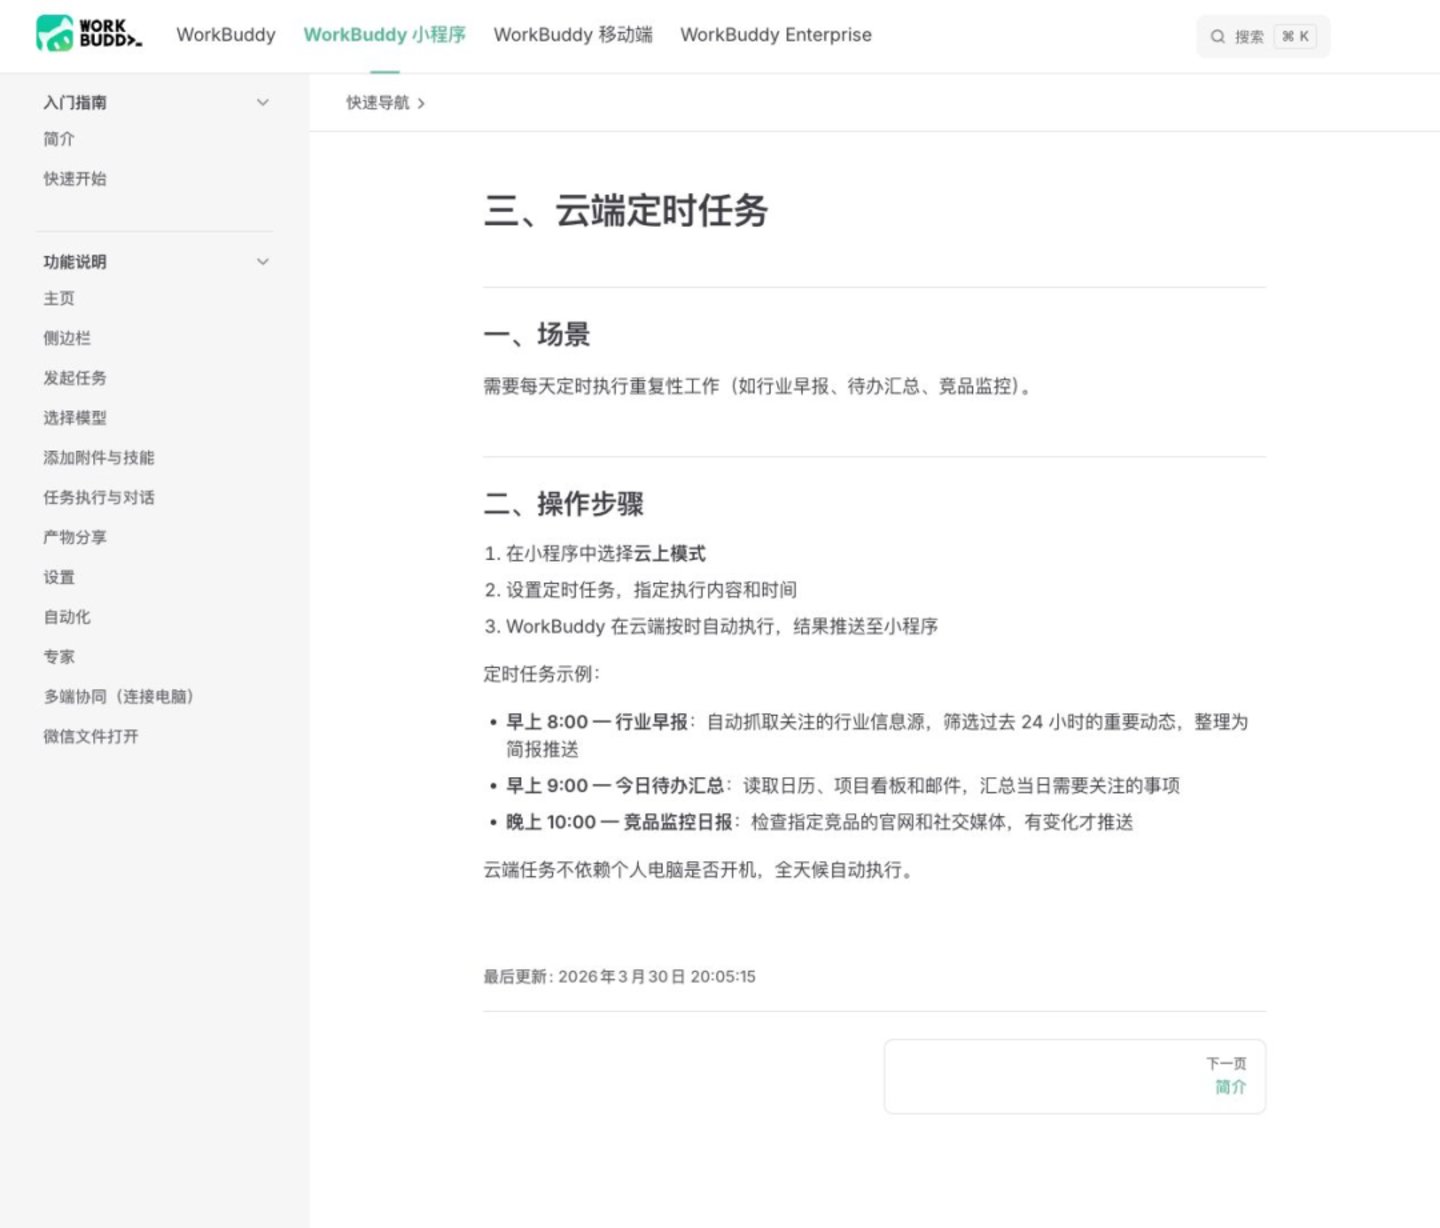This screenshot has height=1228, width=1440.
Task: Click the 定时任务示例 label
Action: (x=541, y=674)
